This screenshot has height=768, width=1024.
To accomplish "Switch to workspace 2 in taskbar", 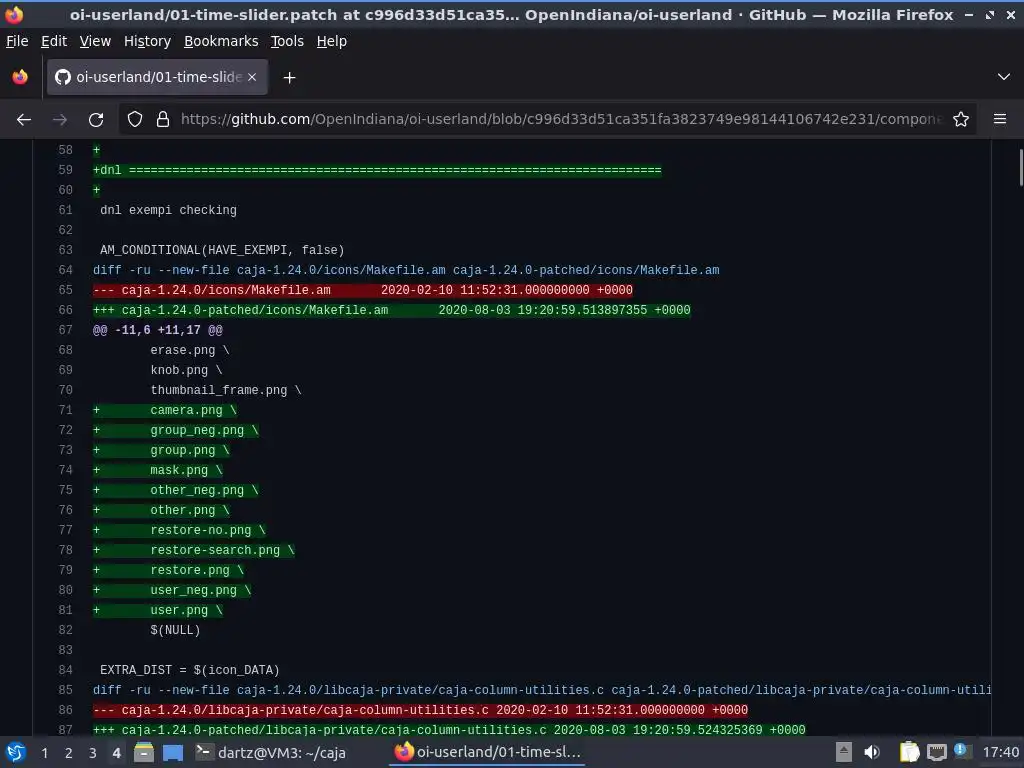I will click(69, 753).
